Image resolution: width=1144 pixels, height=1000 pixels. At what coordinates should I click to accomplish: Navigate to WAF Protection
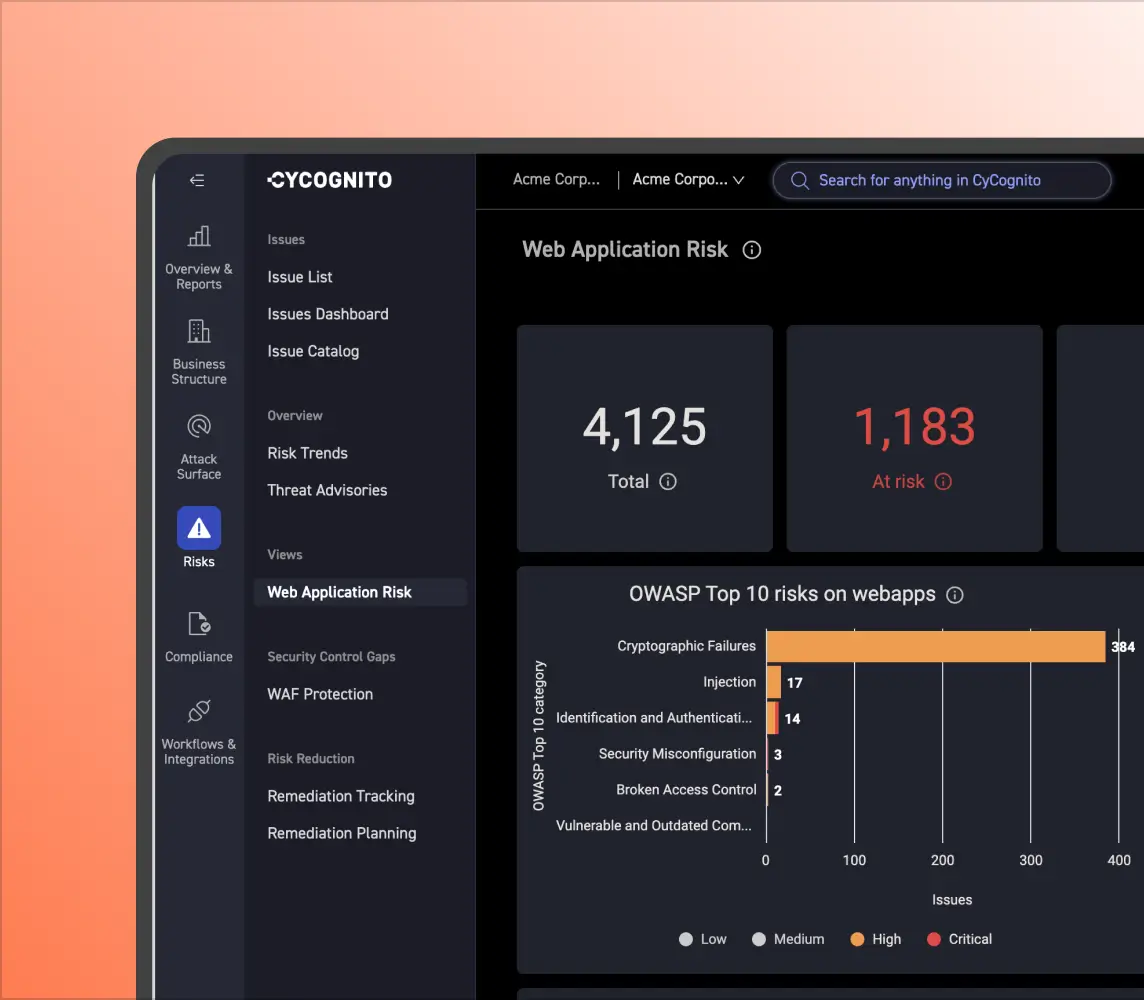pos(320,694)
